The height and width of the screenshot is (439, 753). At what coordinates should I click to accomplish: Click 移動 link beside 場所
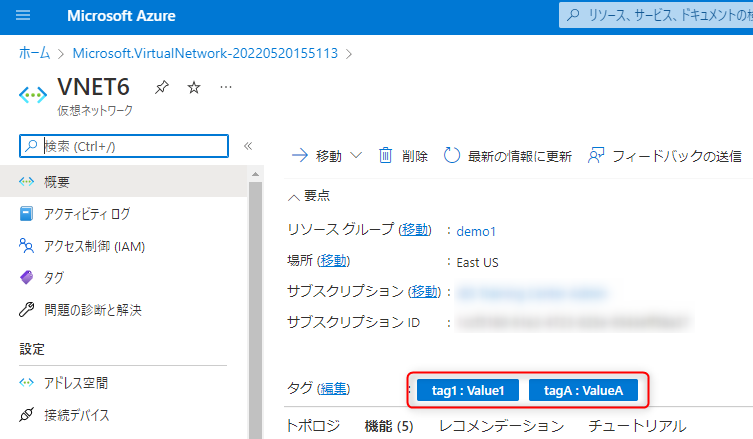tap(333, 261)
